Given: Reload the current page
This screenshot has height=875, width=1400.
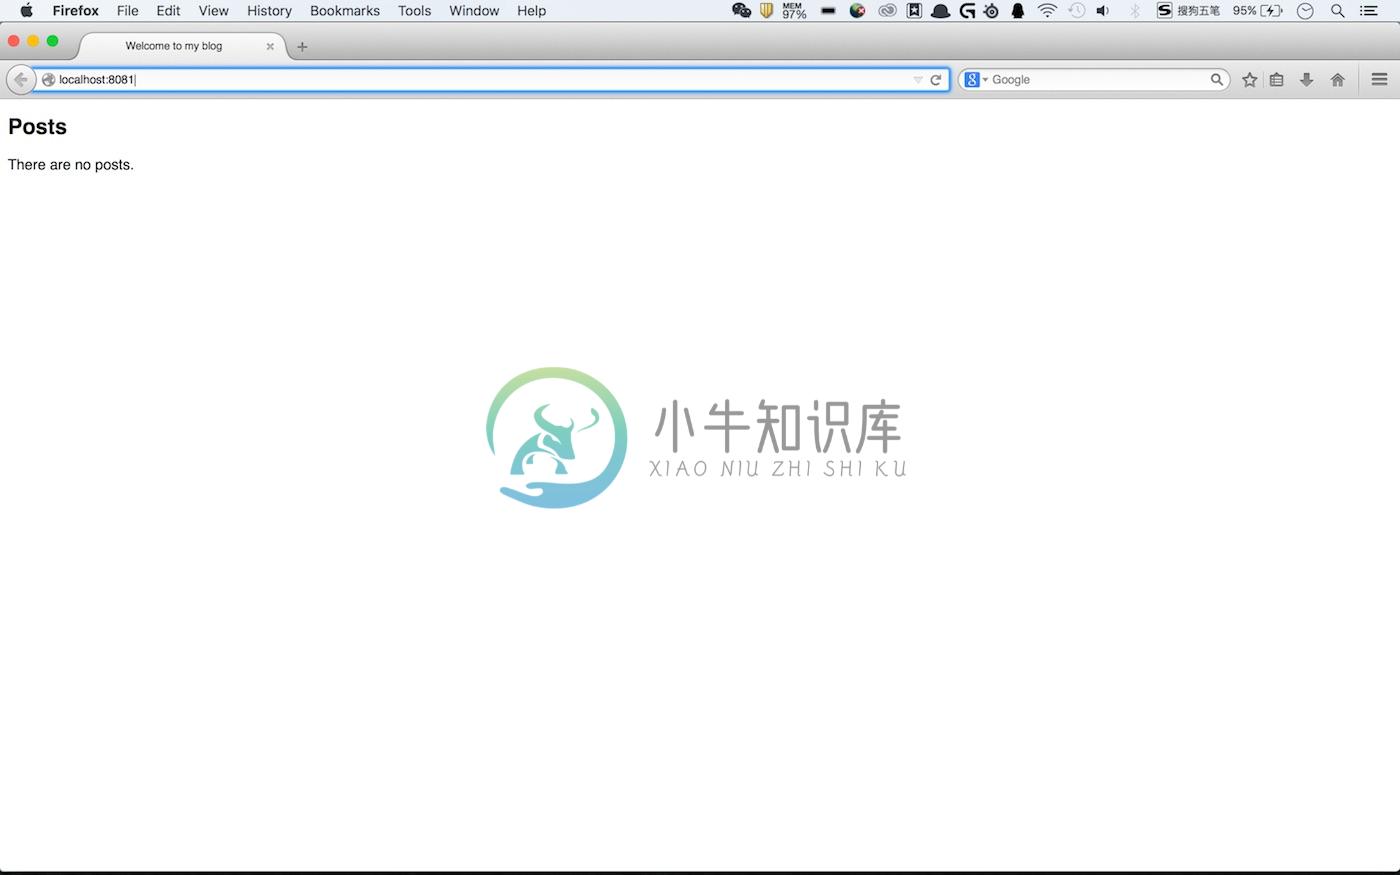Looking at the screenshot, I should (936, 80).
